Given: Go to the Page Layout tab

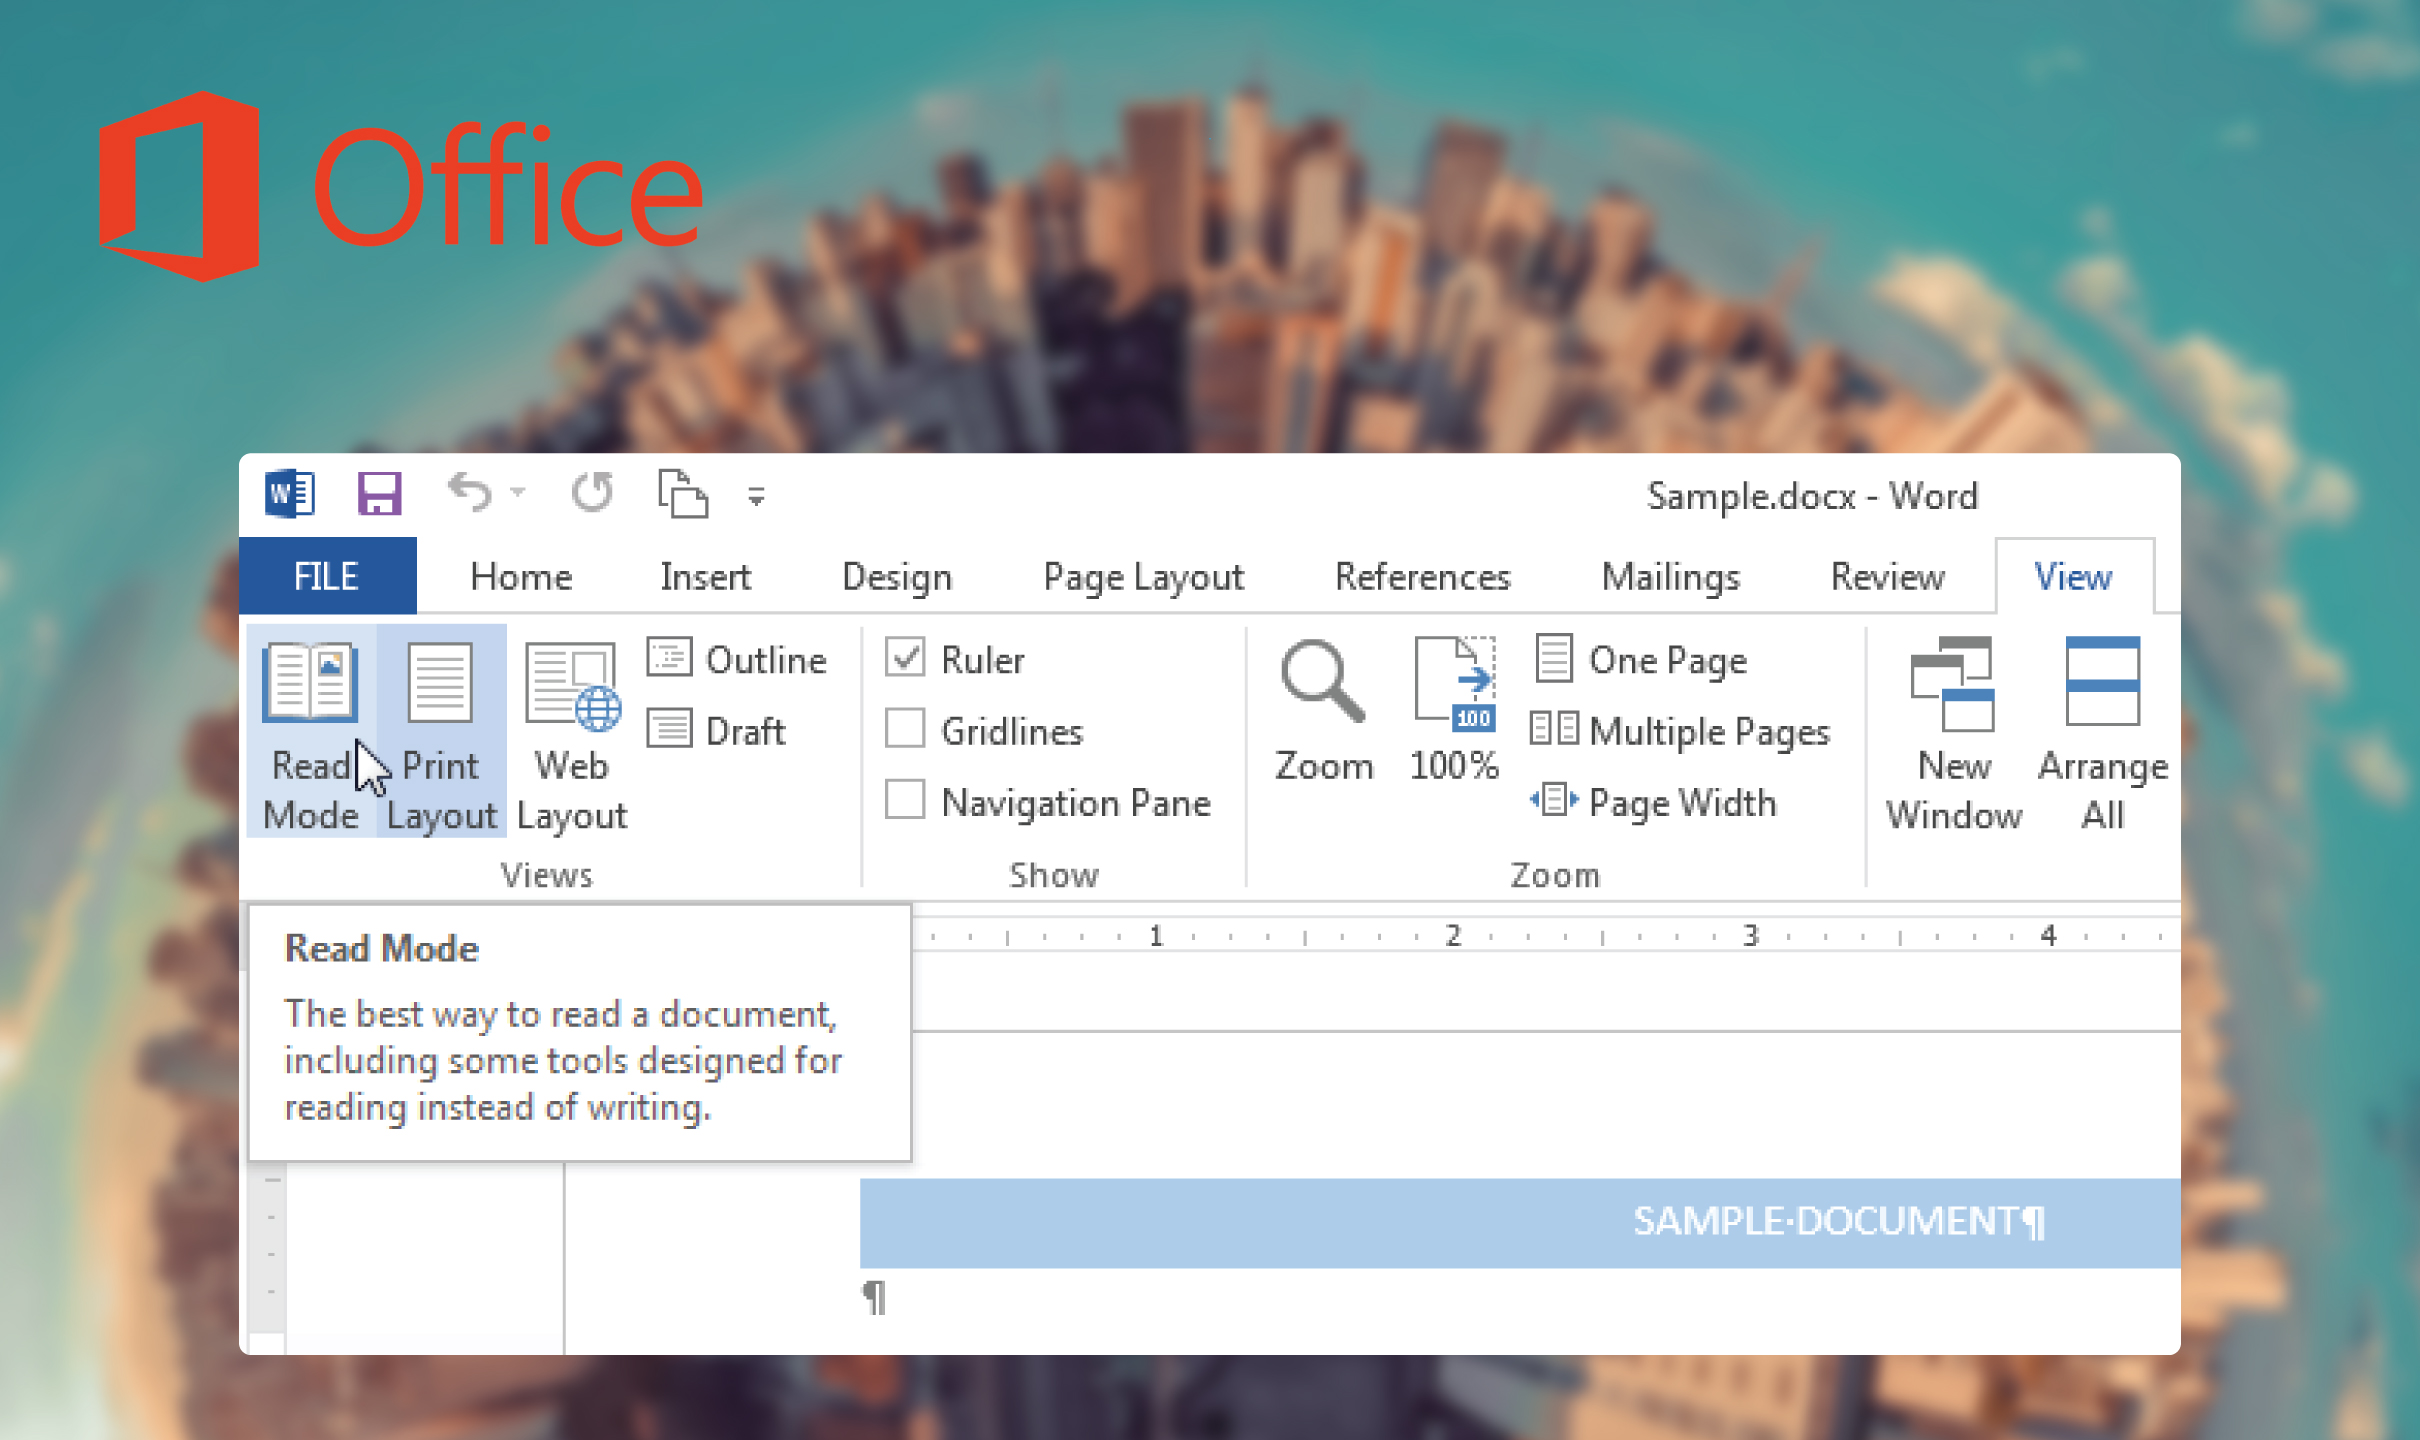Looking at the screenshot, I should pos(1143,578).
